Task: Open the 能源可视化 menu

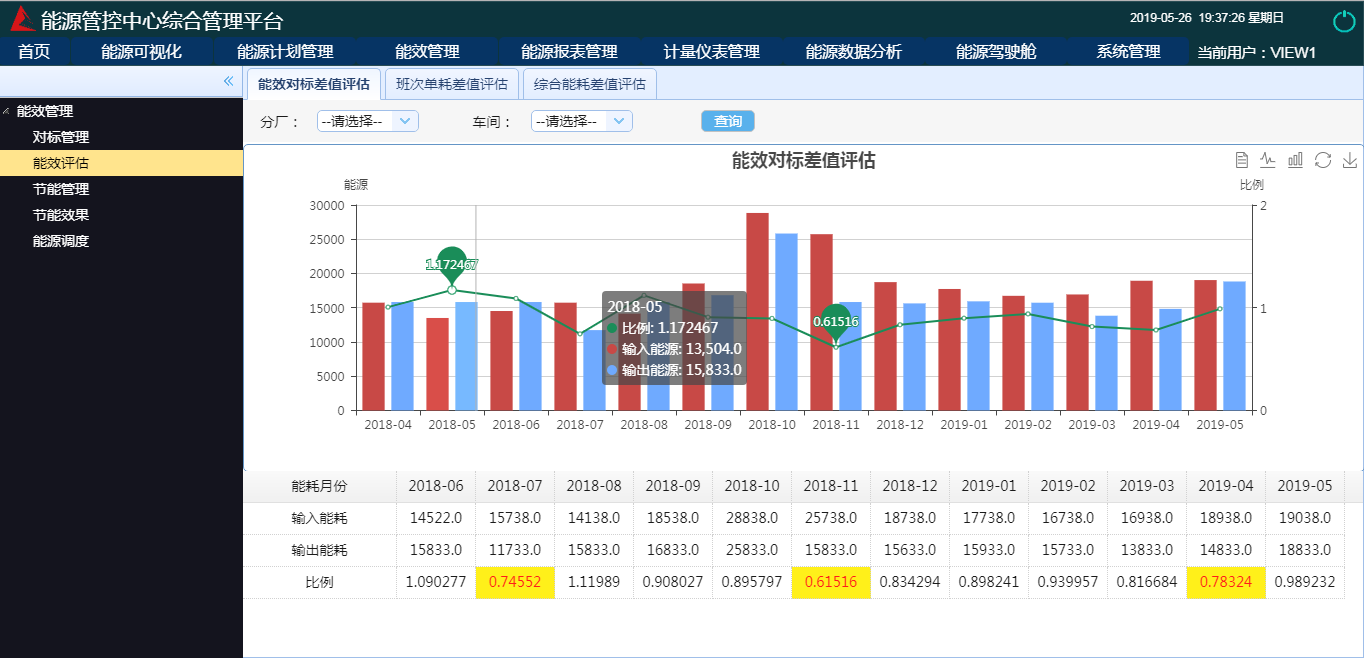Action: [141, 52]
